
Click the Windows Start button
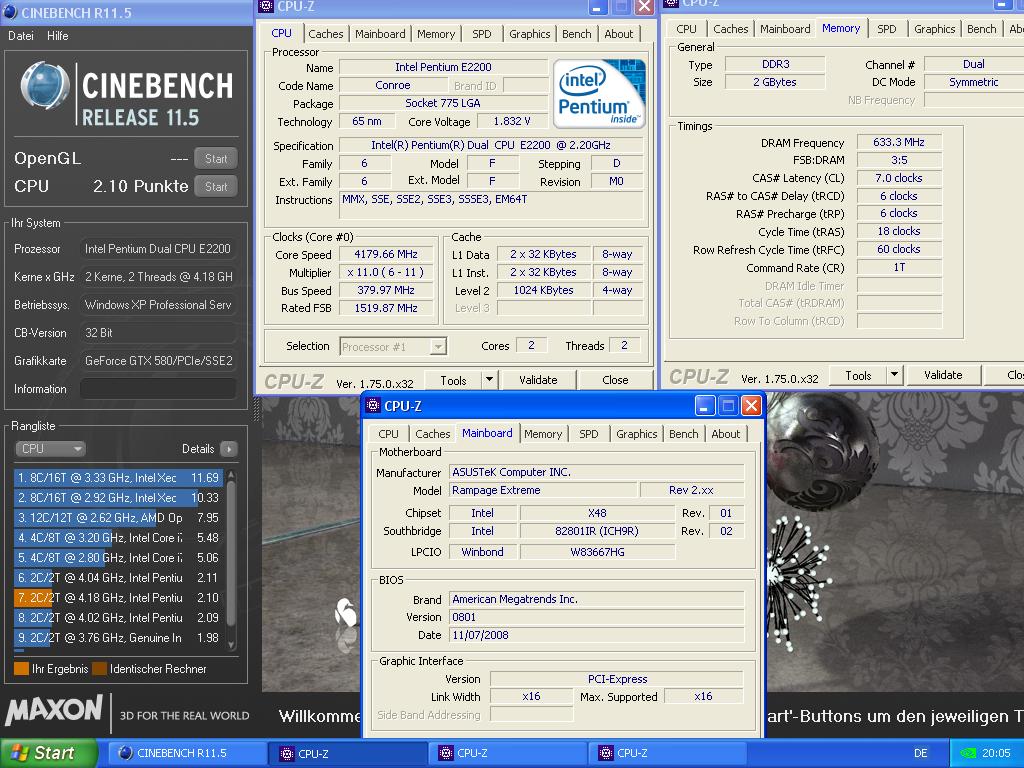click(x=49, y=753)
